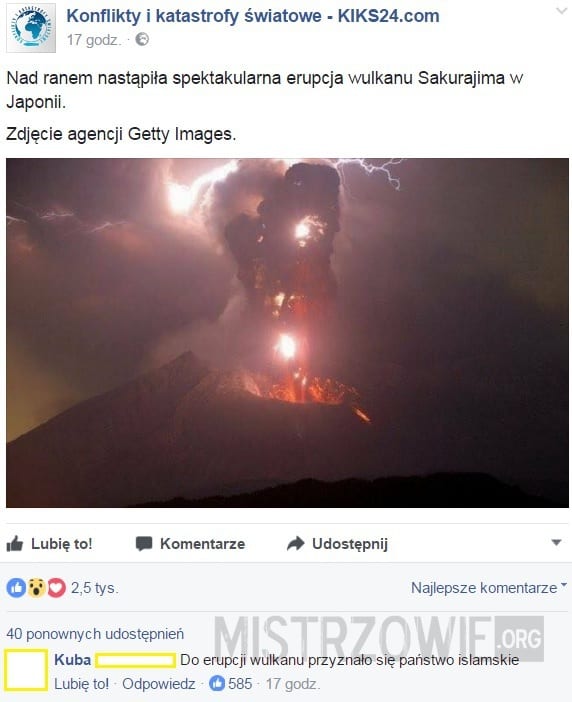Open the Najlepsze komentarze sort dropdown
572x702 pixels.
click(x=489, y=587)
